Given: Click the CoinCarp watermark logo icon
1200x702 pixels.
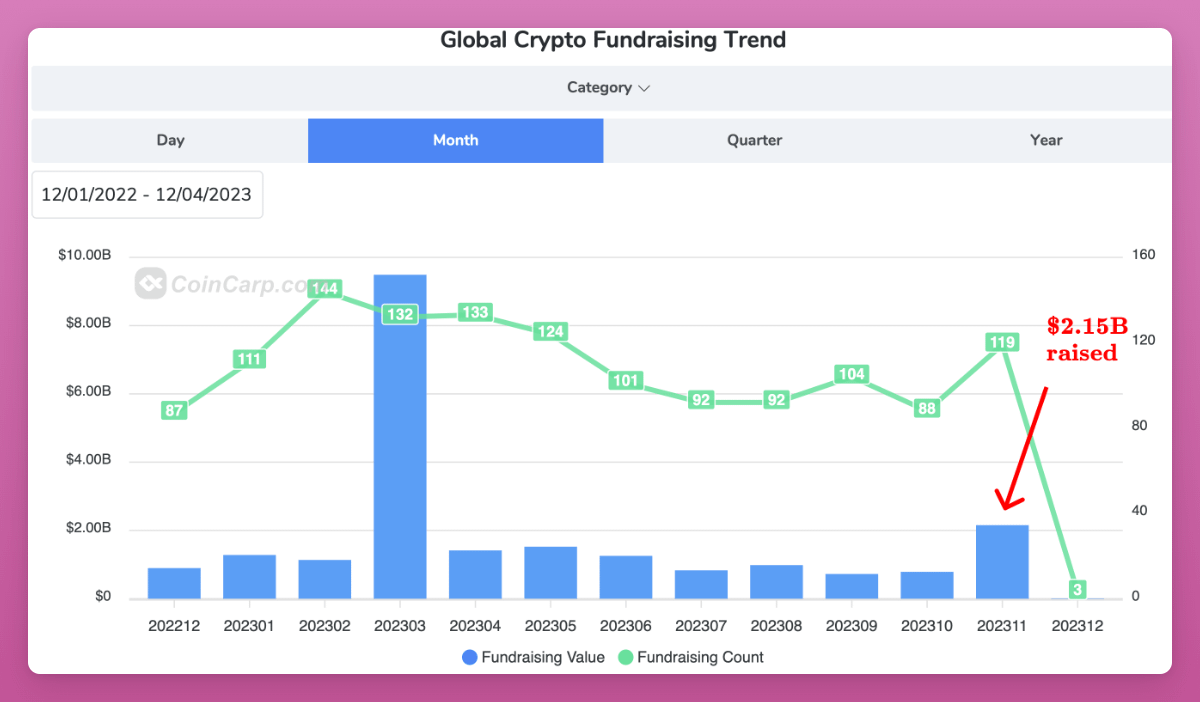Looking at the screenshot, I should click(x=150, y=284).
